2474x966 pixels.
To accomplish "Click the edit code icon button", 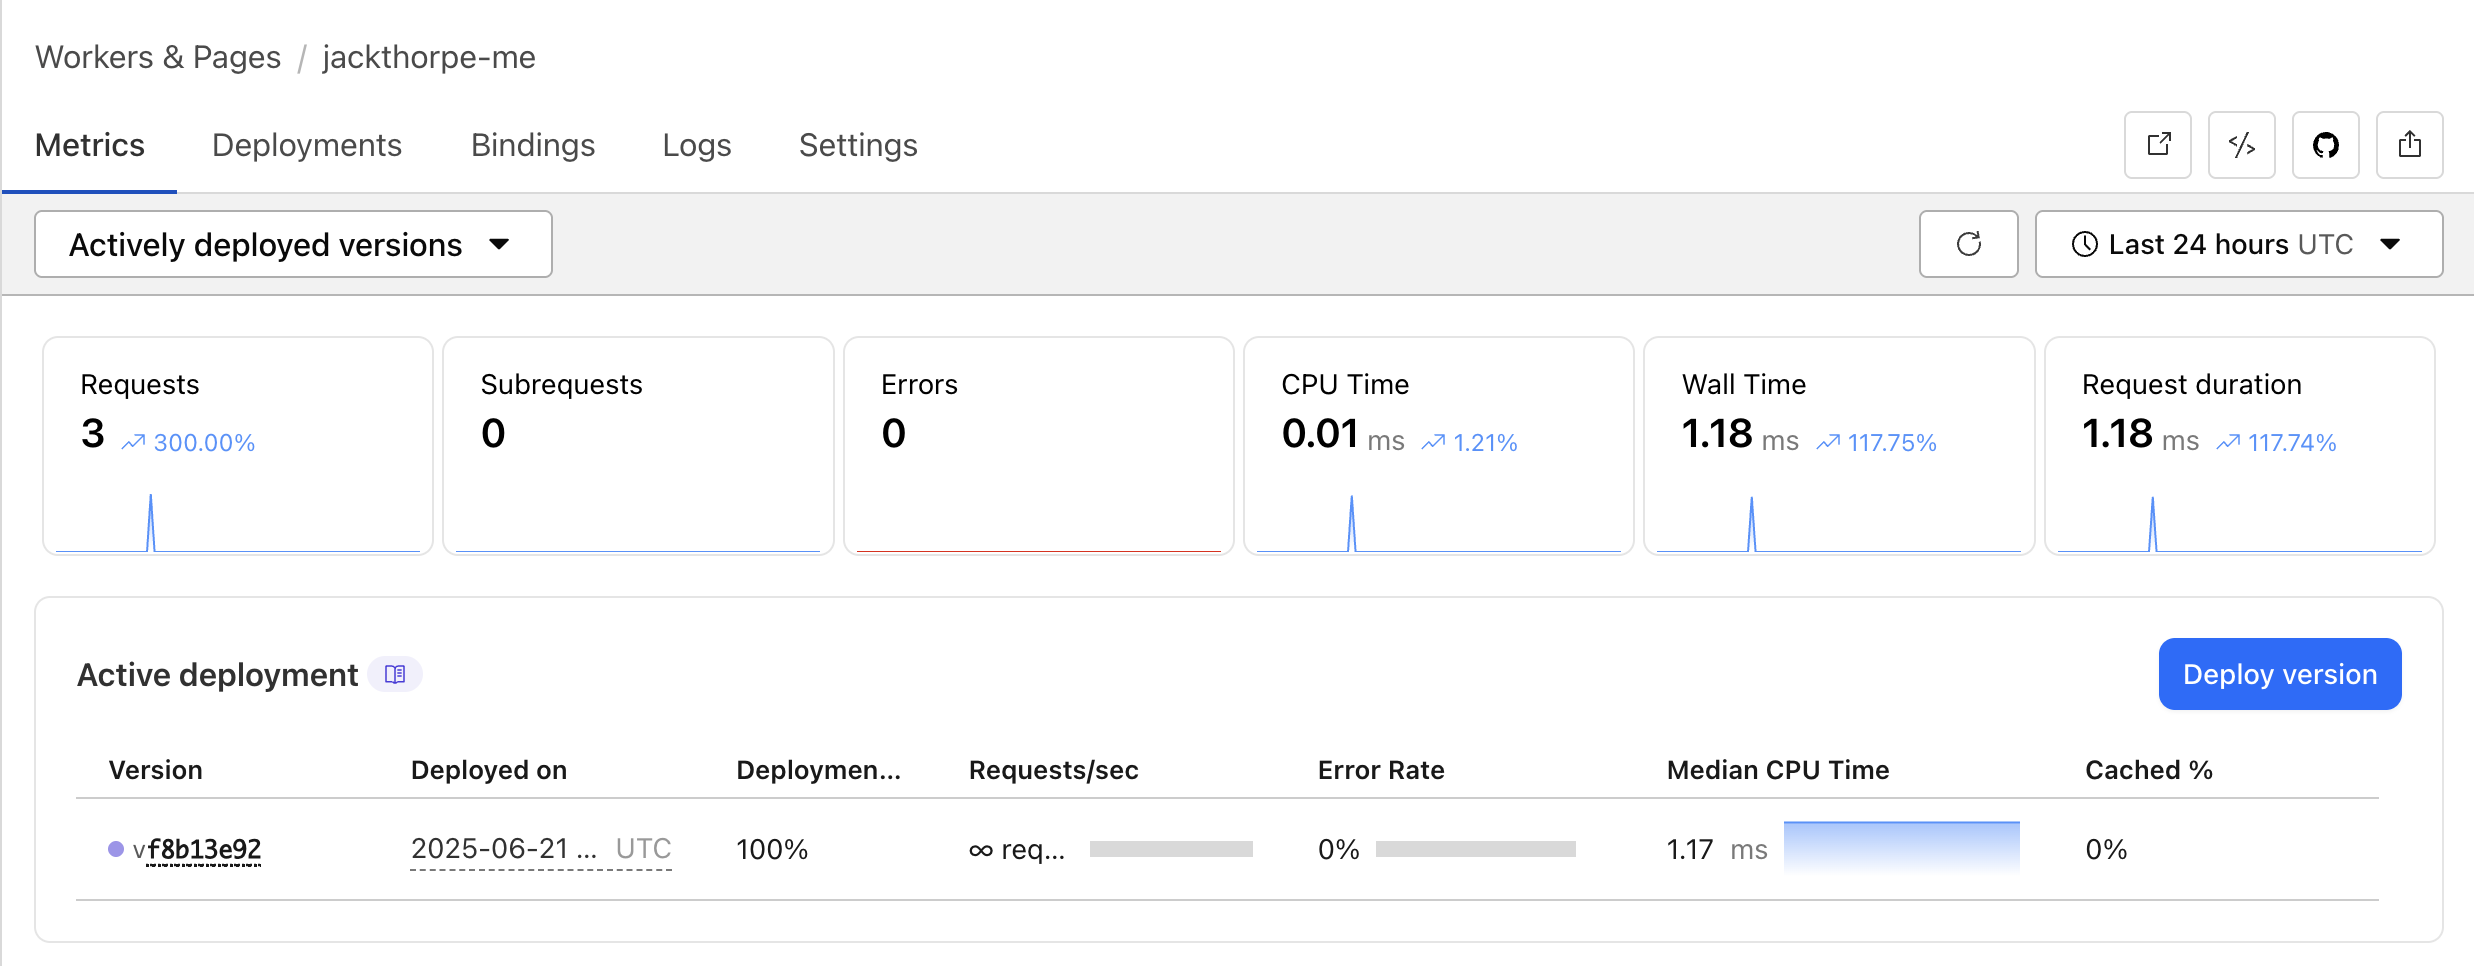I will click(x=2241, y=145).
